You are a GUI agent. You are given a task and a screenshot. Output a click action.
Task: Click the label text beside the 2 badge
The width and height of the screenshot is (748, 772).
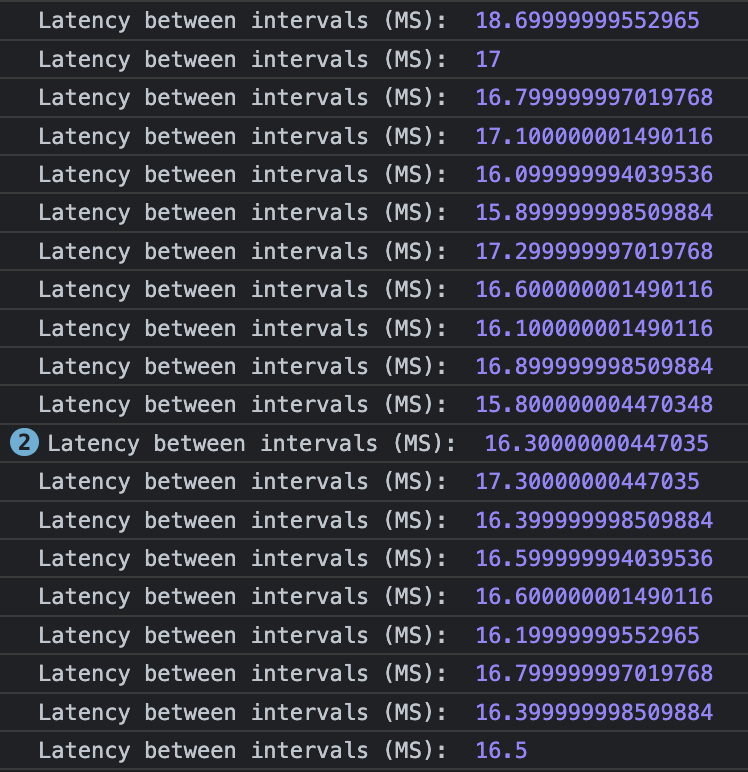point(251,444)
